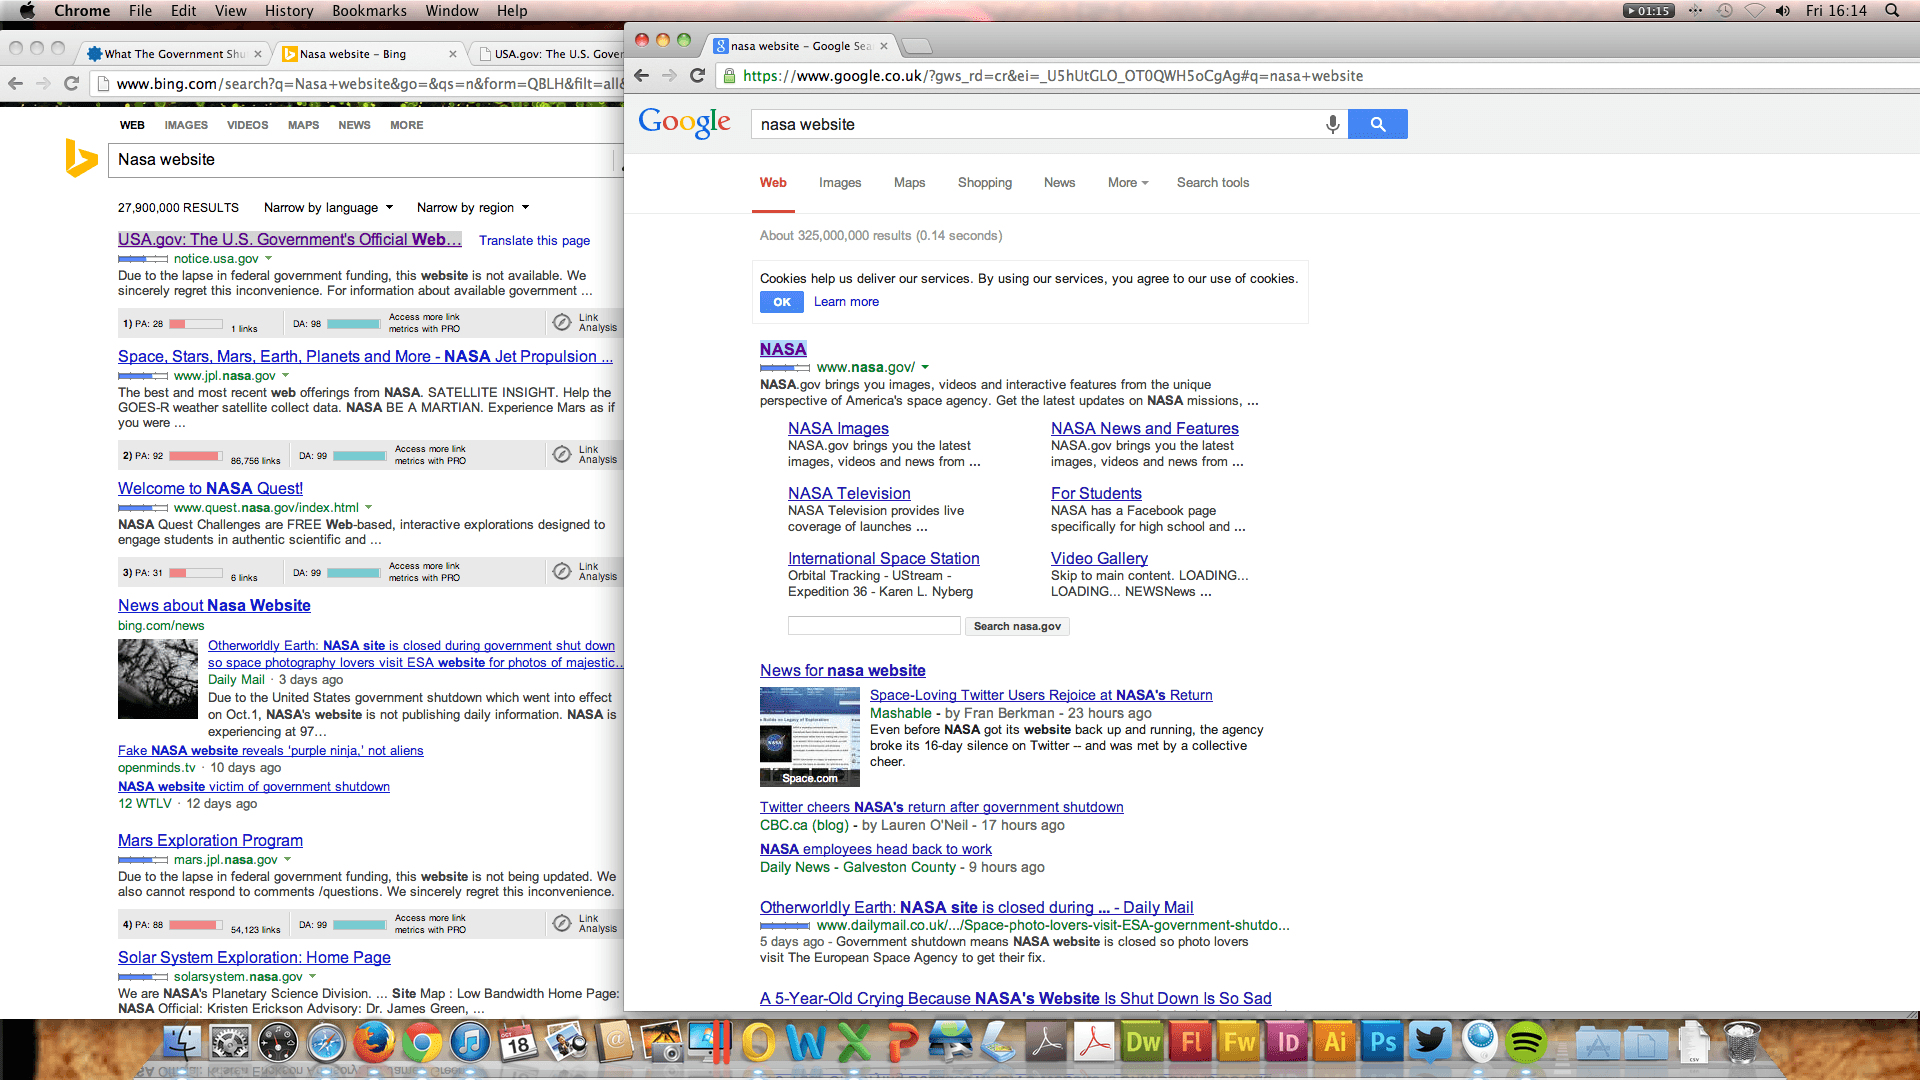
Task: Open iTunes from the dock
Action: tap(470, 1043)
